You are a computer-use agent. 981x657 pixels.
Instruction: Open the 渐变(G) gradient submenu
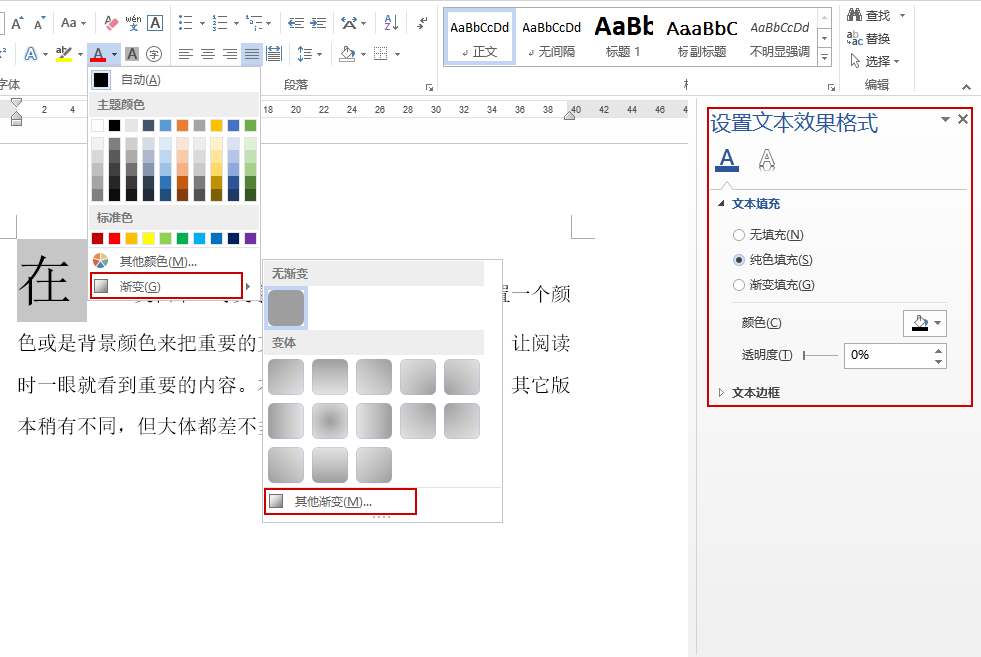pos(166,286)
